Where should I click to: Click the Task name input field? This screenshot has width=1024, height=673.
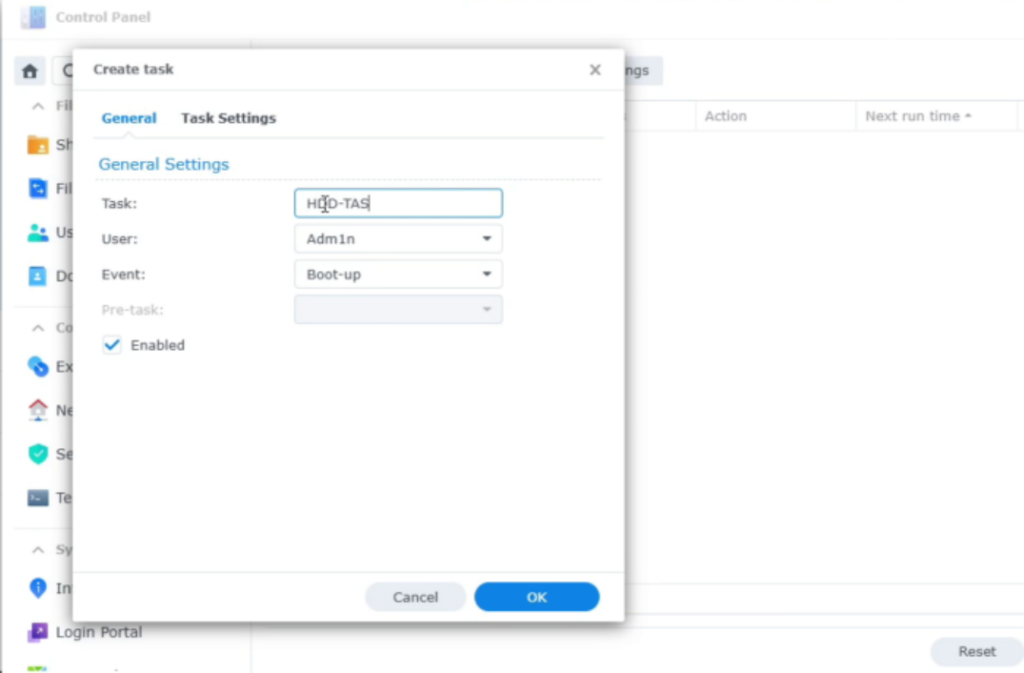pyautogui.click(x=398, y=204)
